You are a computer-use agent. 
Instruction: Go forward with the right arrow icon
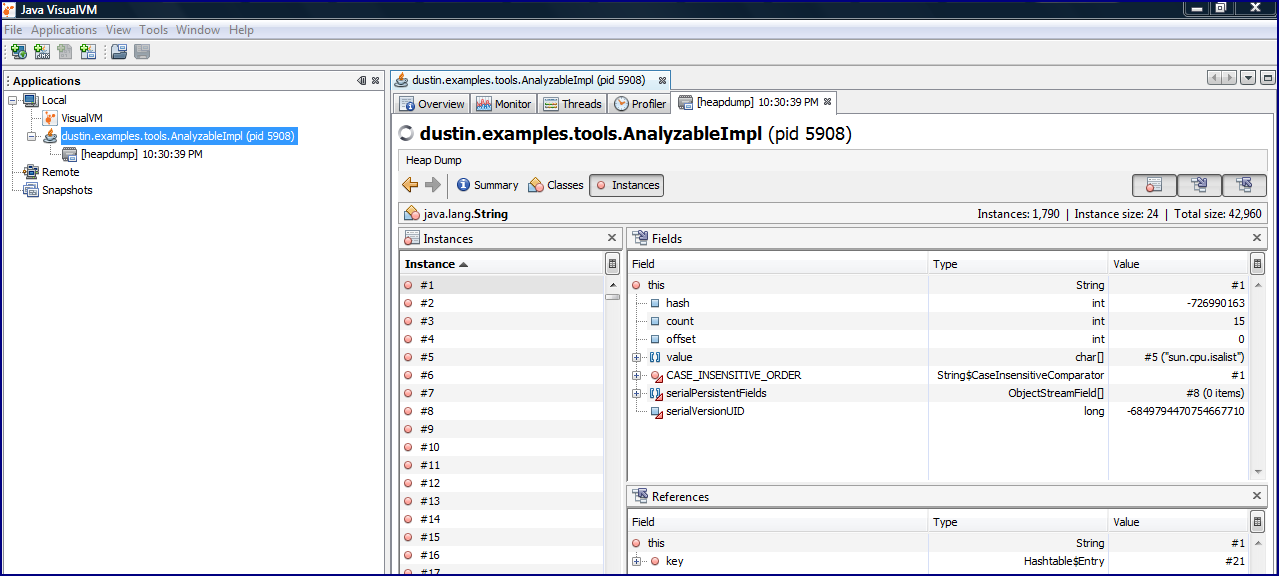[x=433, y=185]
